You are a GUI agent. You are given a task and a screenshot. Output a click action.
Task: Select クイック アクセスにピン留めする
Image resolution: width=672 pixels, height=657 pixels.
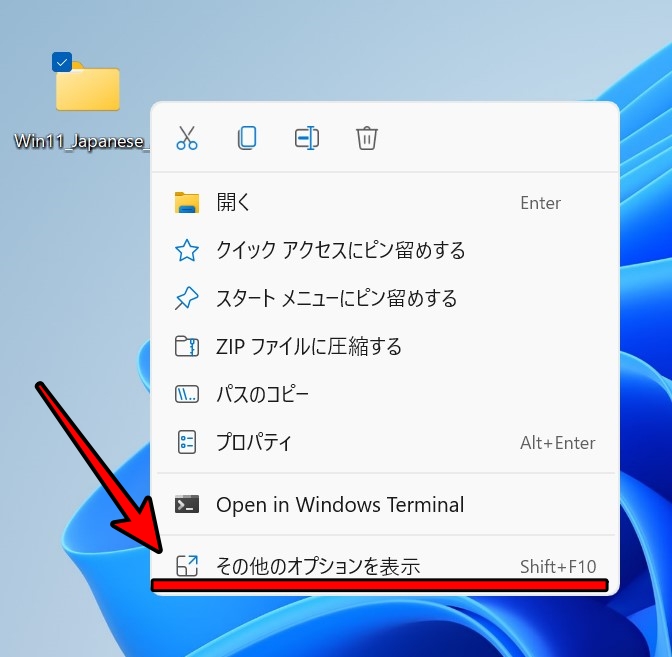(340, 251)
